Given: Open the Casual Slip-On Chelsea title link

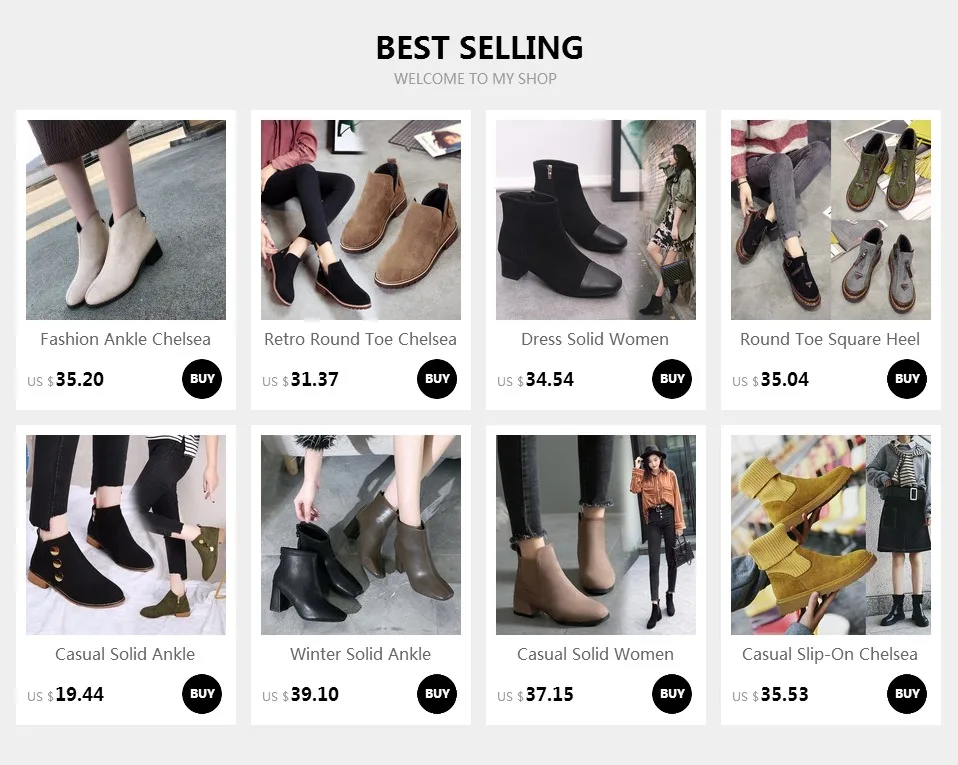Looking at the screenshot, I should [x=830, y=654].
